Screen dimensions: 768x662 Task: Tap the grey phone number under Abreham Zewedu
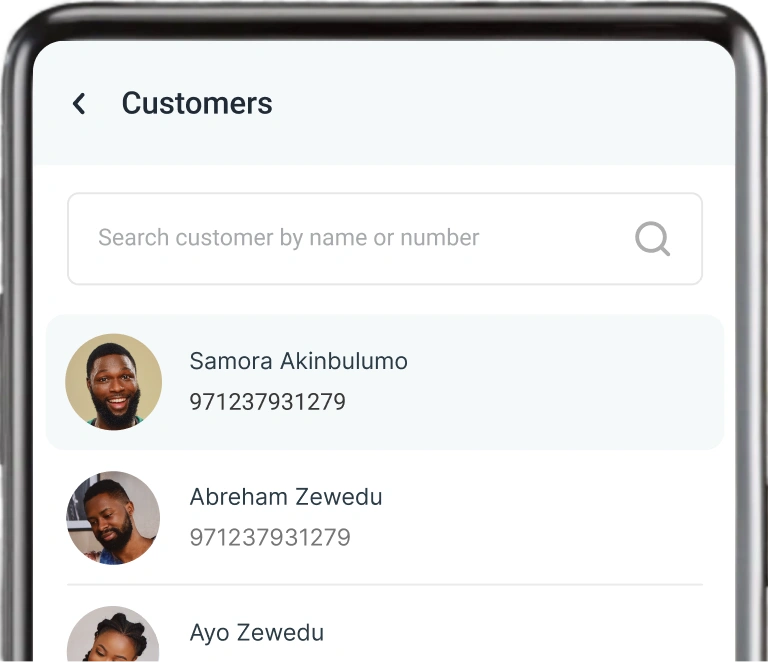[x=270, y=537]
